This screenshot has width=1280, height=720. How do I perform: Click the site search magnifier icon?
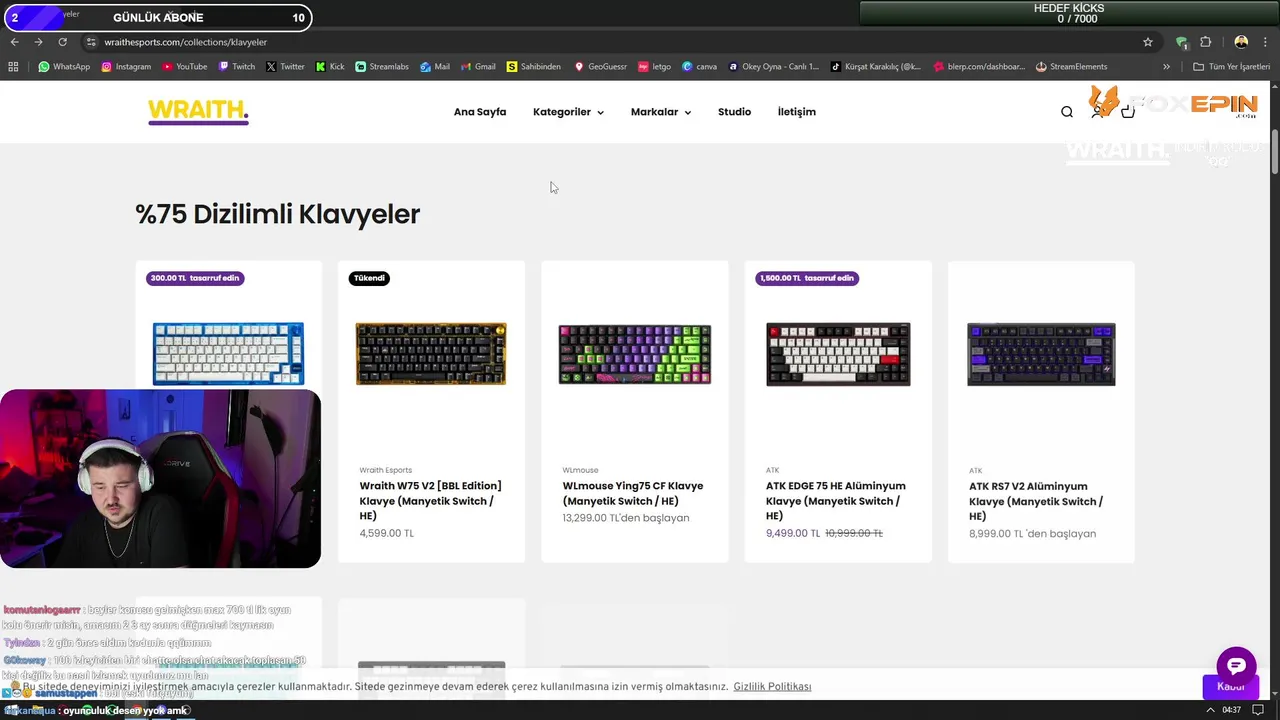pos(1067,112)
